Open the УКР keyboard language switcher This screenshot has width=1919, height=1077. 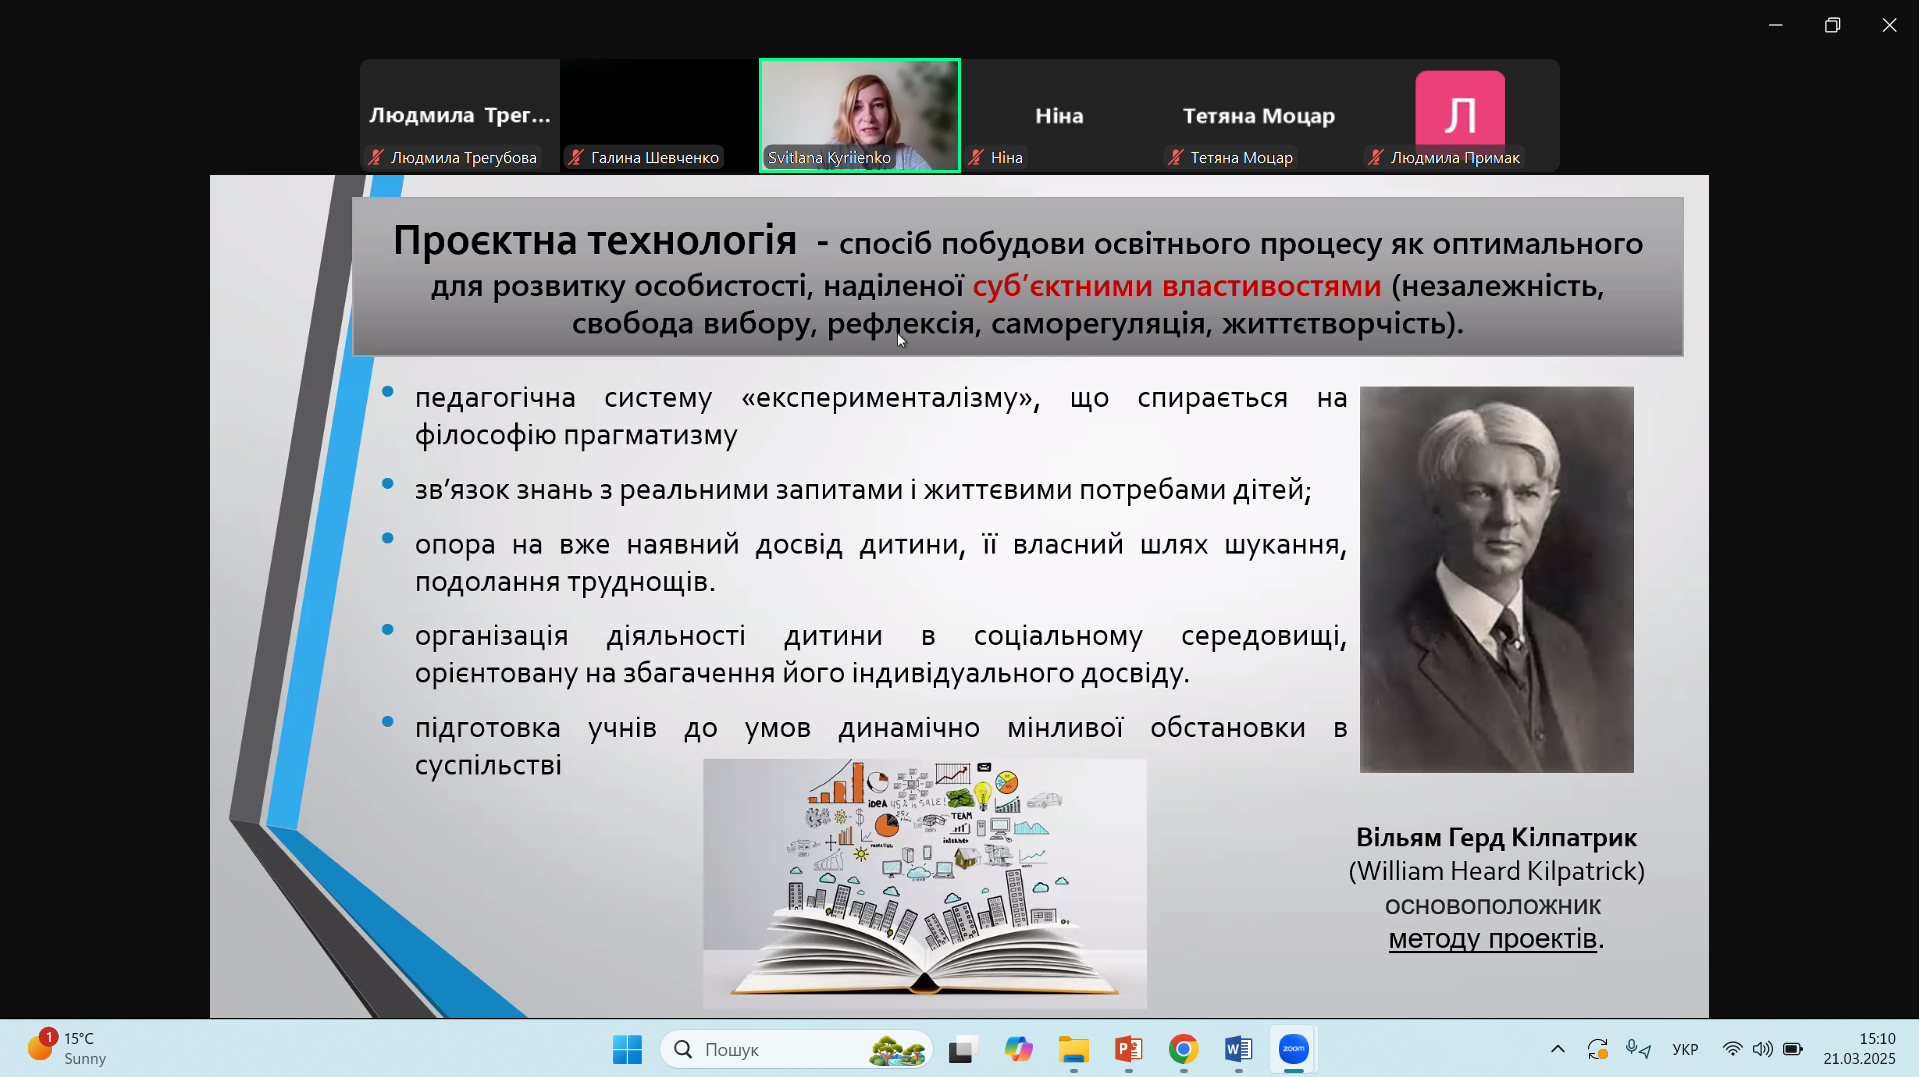tap(1685, 1049)
